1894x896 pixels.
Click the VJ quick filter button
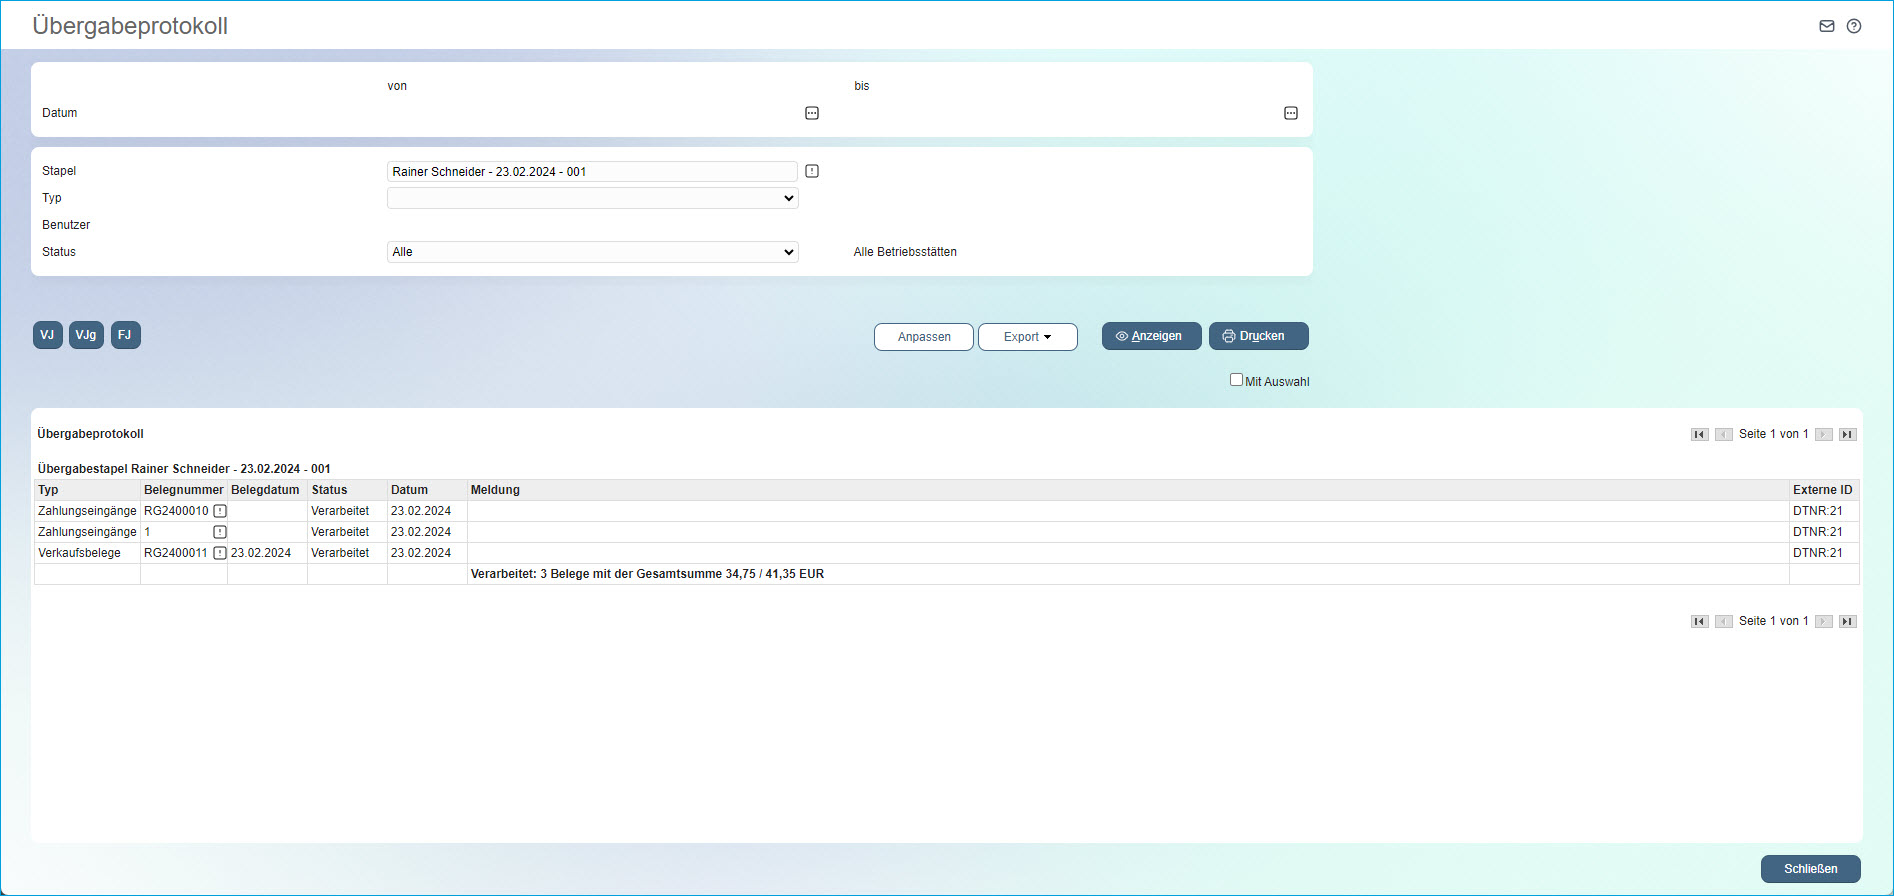tap(48, 335)
